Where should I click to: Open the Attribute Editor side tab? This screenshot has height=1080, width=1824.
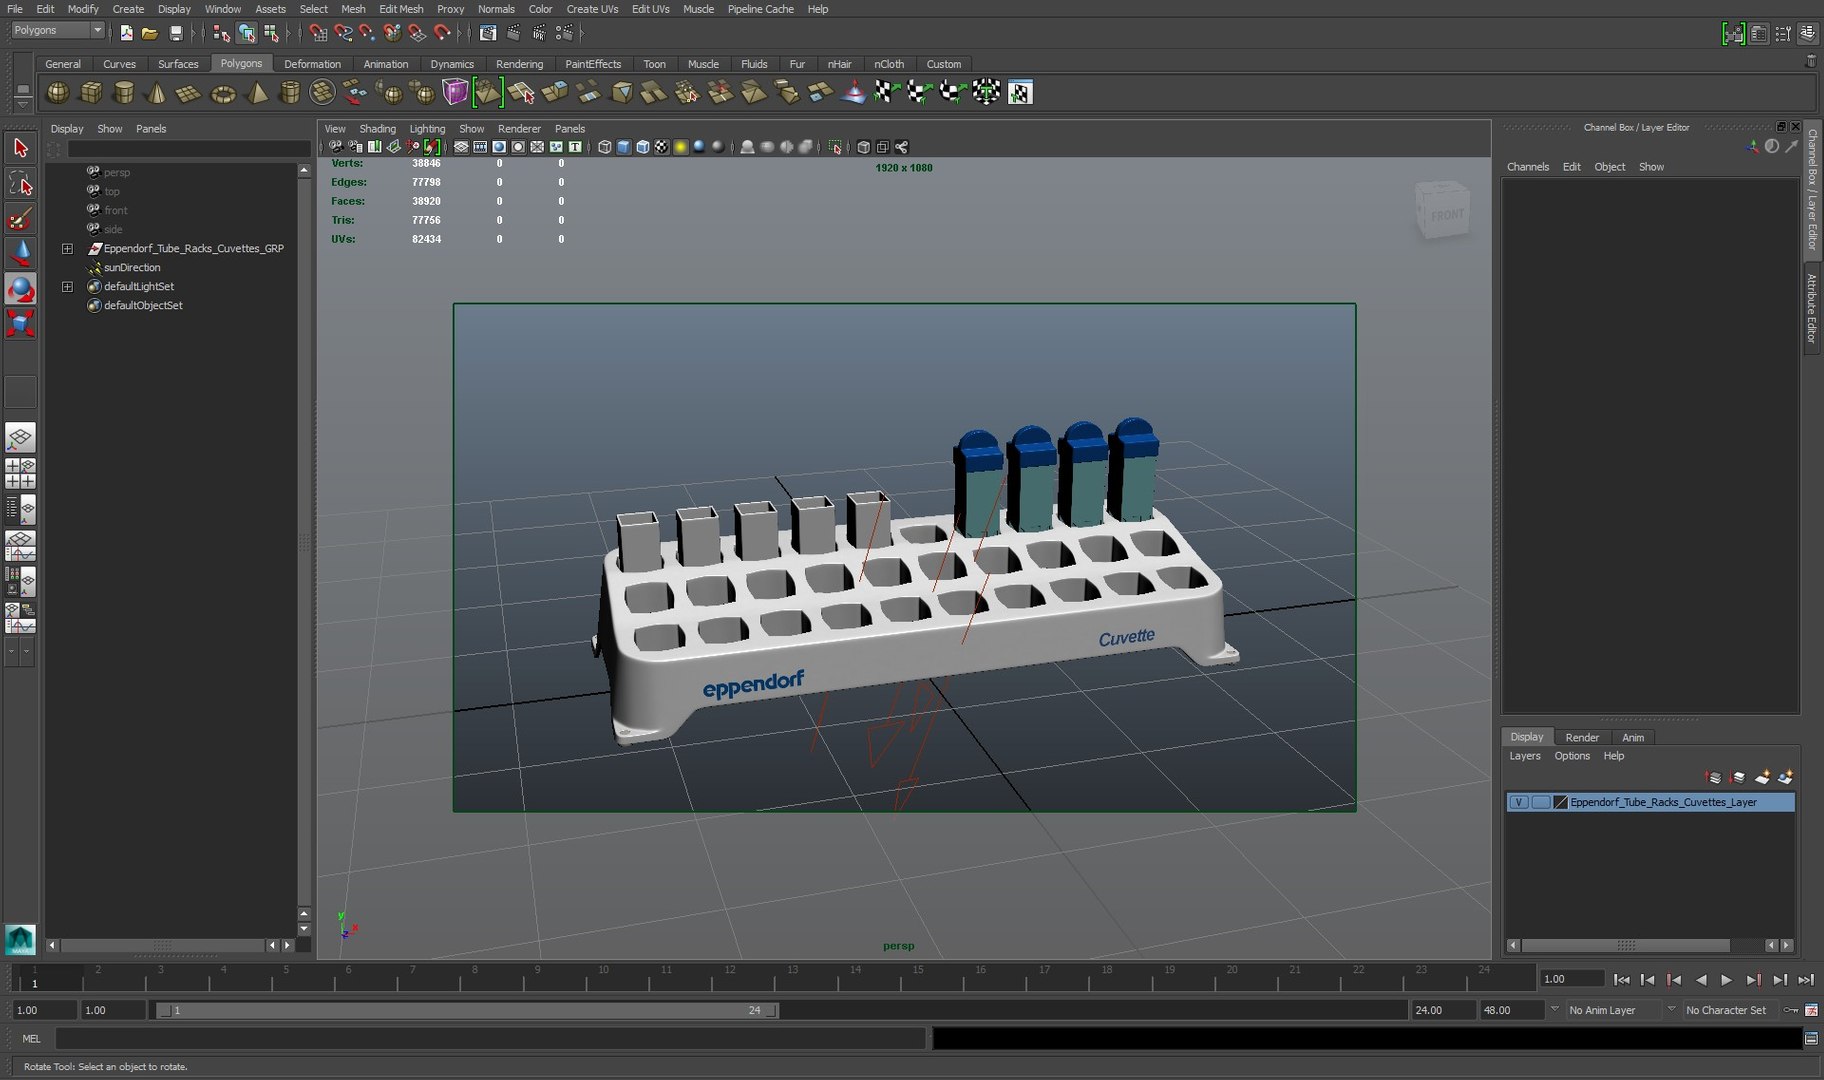pos(1811,308)
